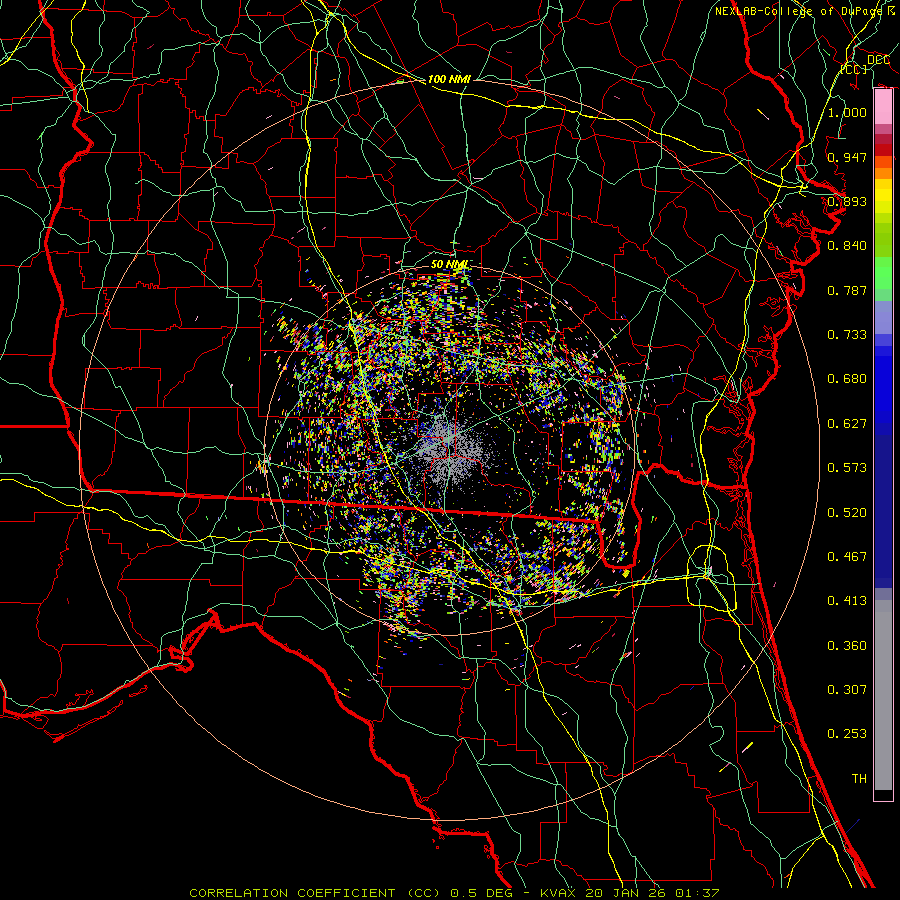Click the 0.413 legend value
Screen dimensions: 900x900
pos(847,601)
